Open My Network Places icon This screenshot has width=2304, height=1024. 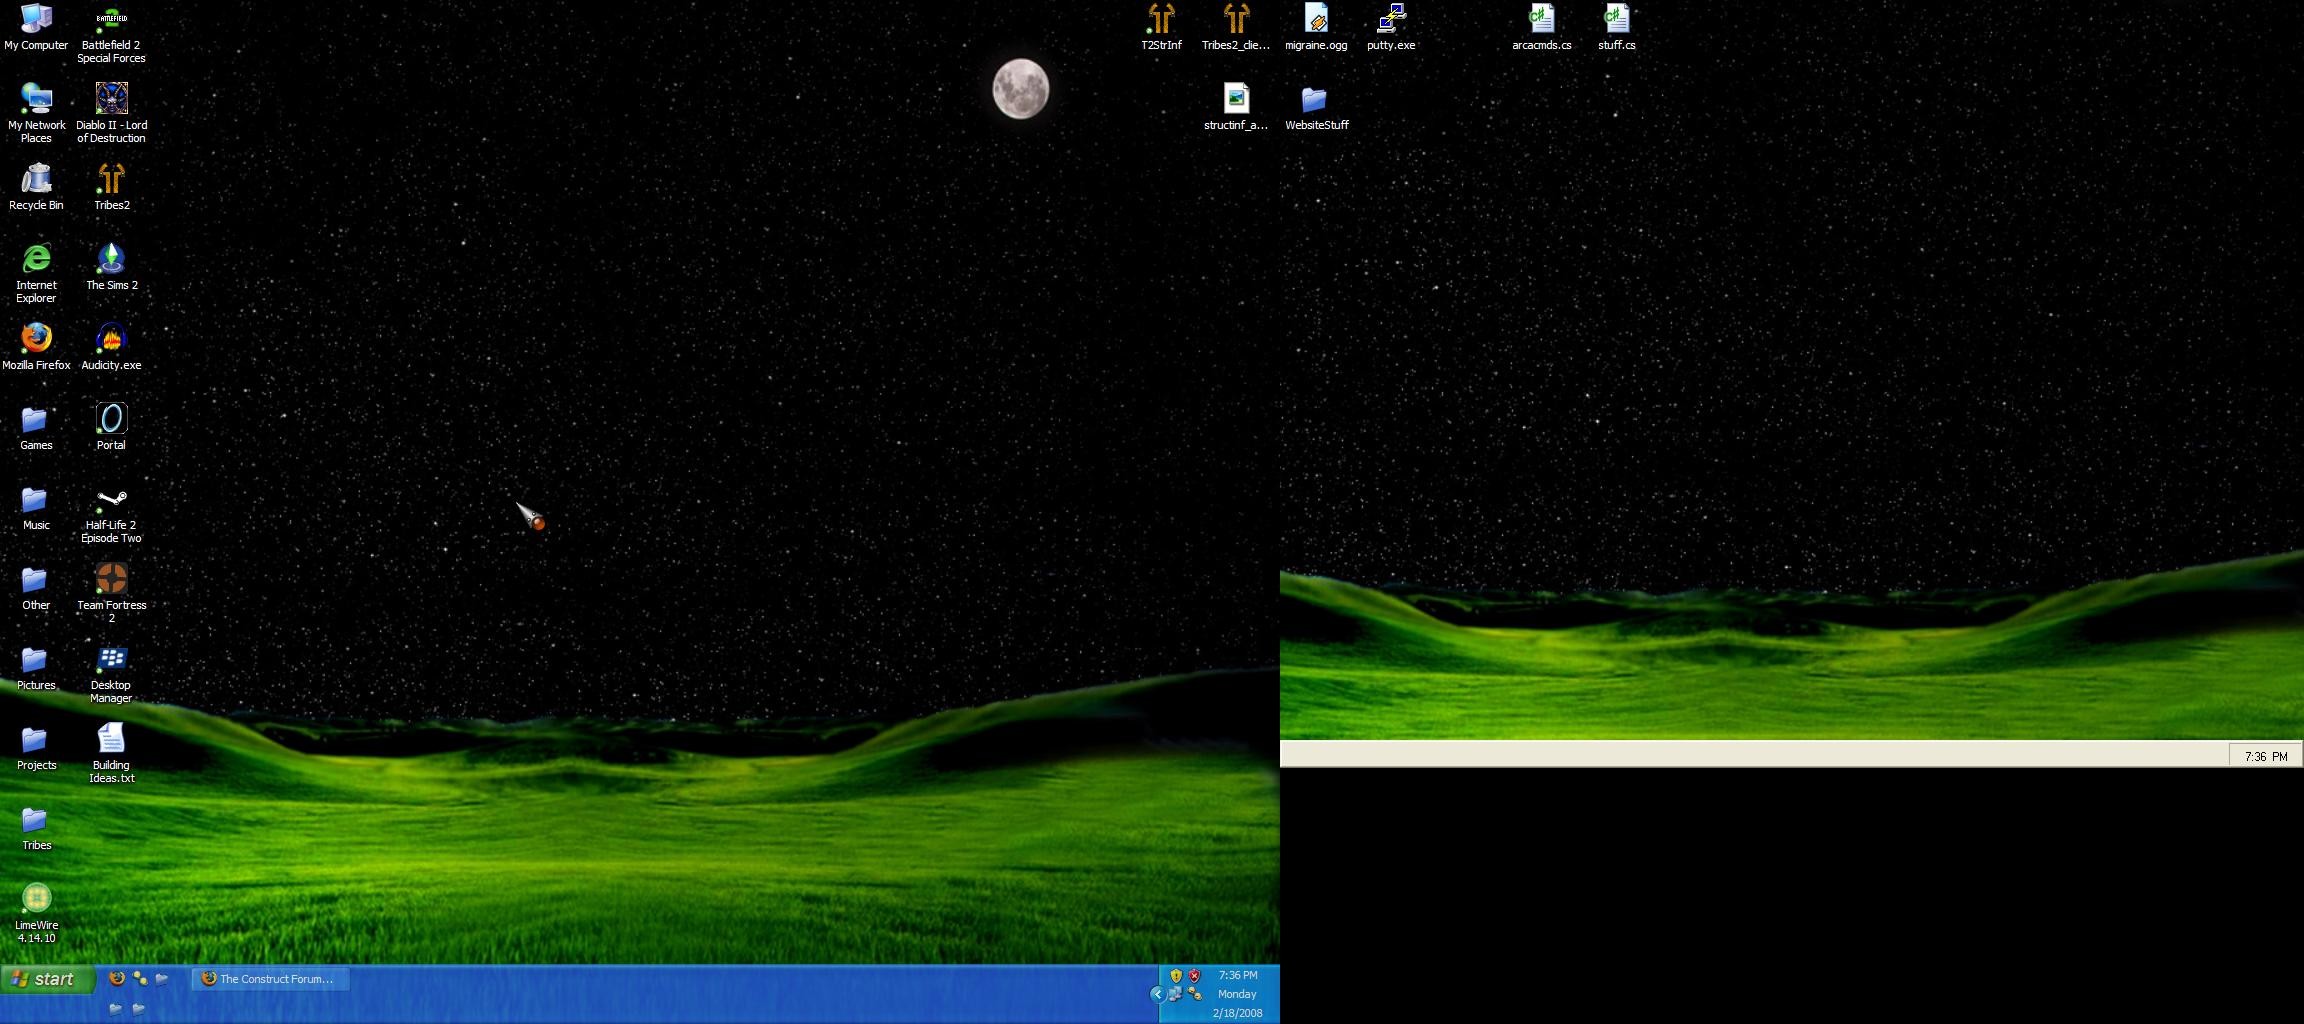pyautogui.click(x=36, y=113)
